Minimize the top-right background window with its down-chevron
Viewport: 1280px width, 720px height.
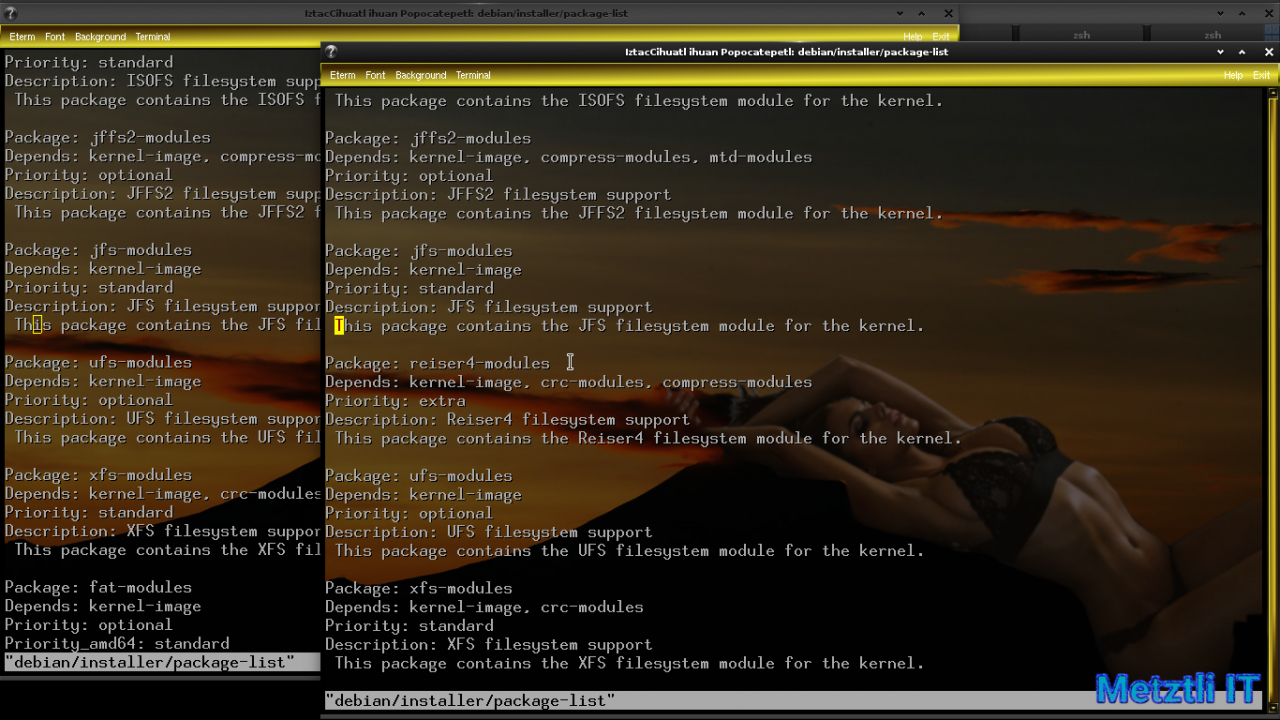(x=1220, y=14)
